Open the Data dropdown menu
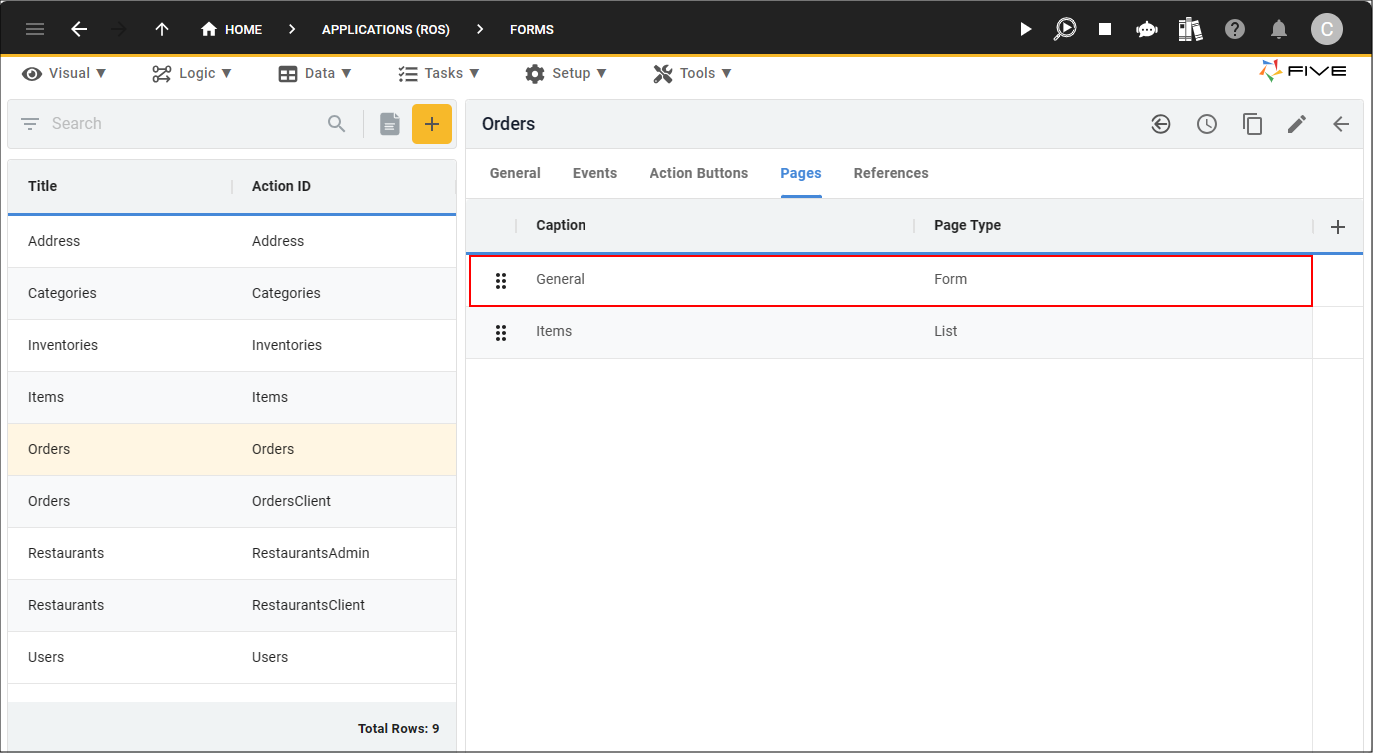Screen dimensions: 1373x753 pos(315,73)
